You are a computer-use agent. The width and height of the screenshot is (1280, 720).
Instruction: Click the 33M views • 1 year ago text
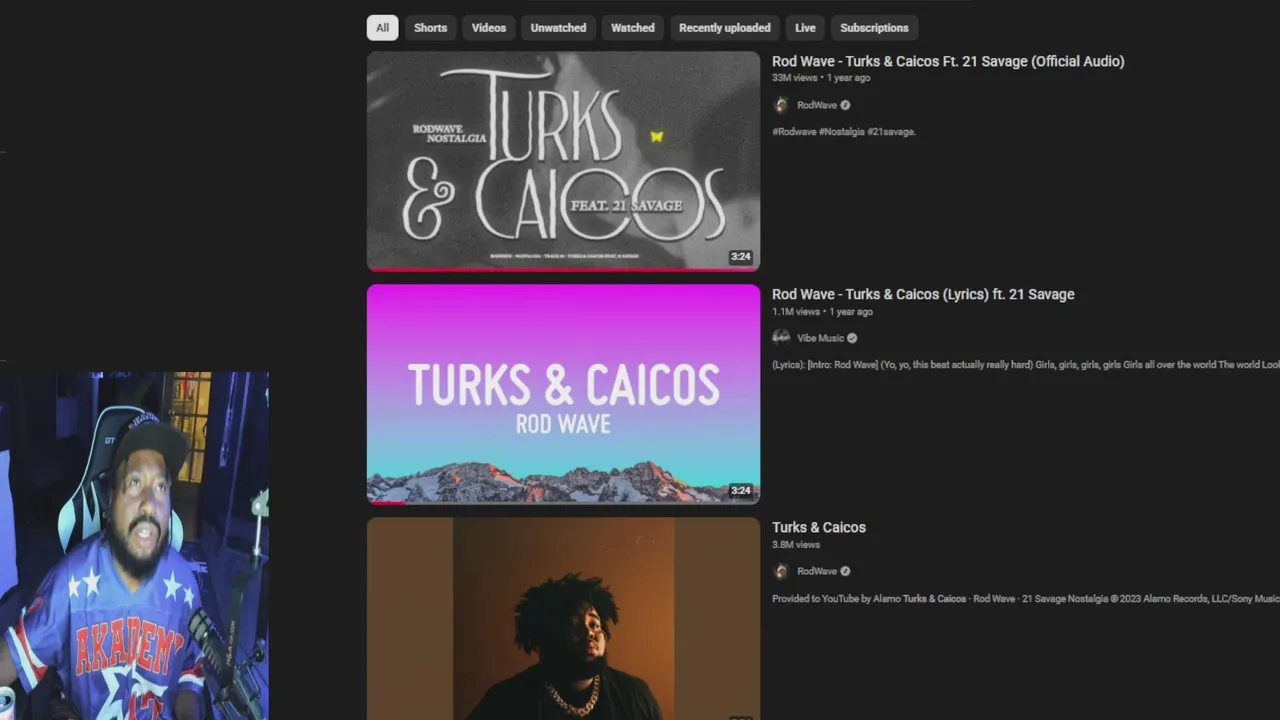[821, 78]
